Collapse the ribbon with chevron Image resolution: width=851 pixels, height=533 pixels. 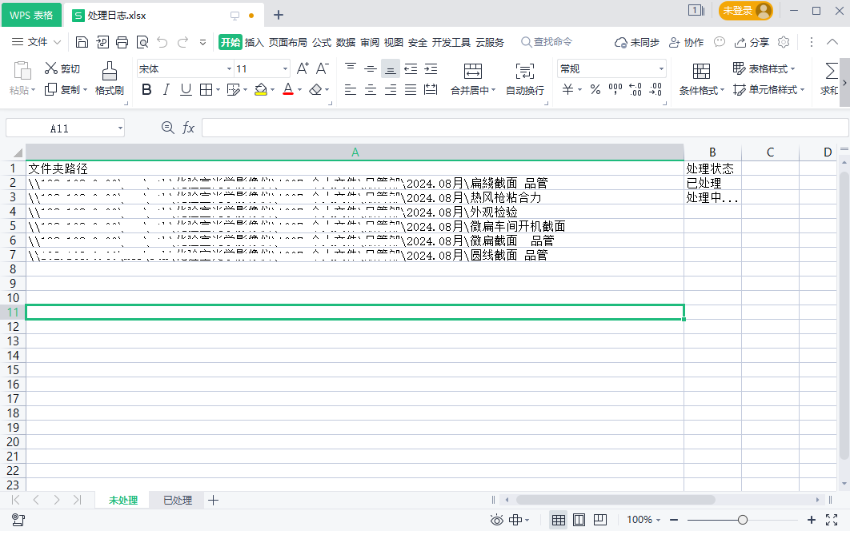(x=833, y=42)
